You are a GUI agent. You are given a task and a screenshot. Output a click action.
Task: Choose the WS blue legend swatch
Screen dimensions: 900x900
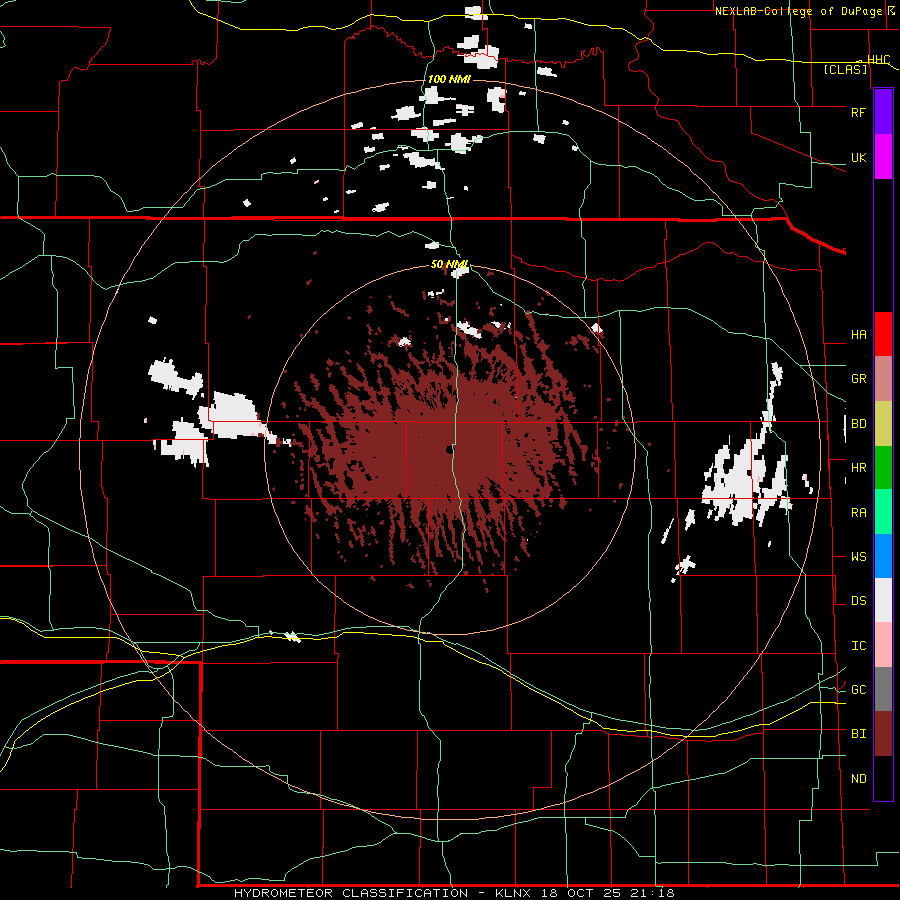(x=883, y=556)
